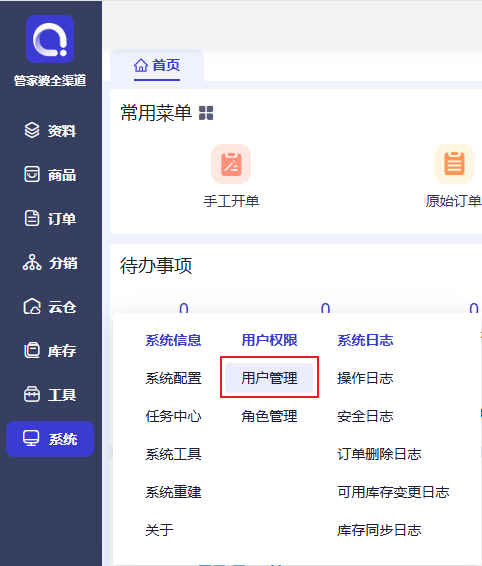Open the 云仓 sidebar section

pyautogui.click(x=50, y=307)
